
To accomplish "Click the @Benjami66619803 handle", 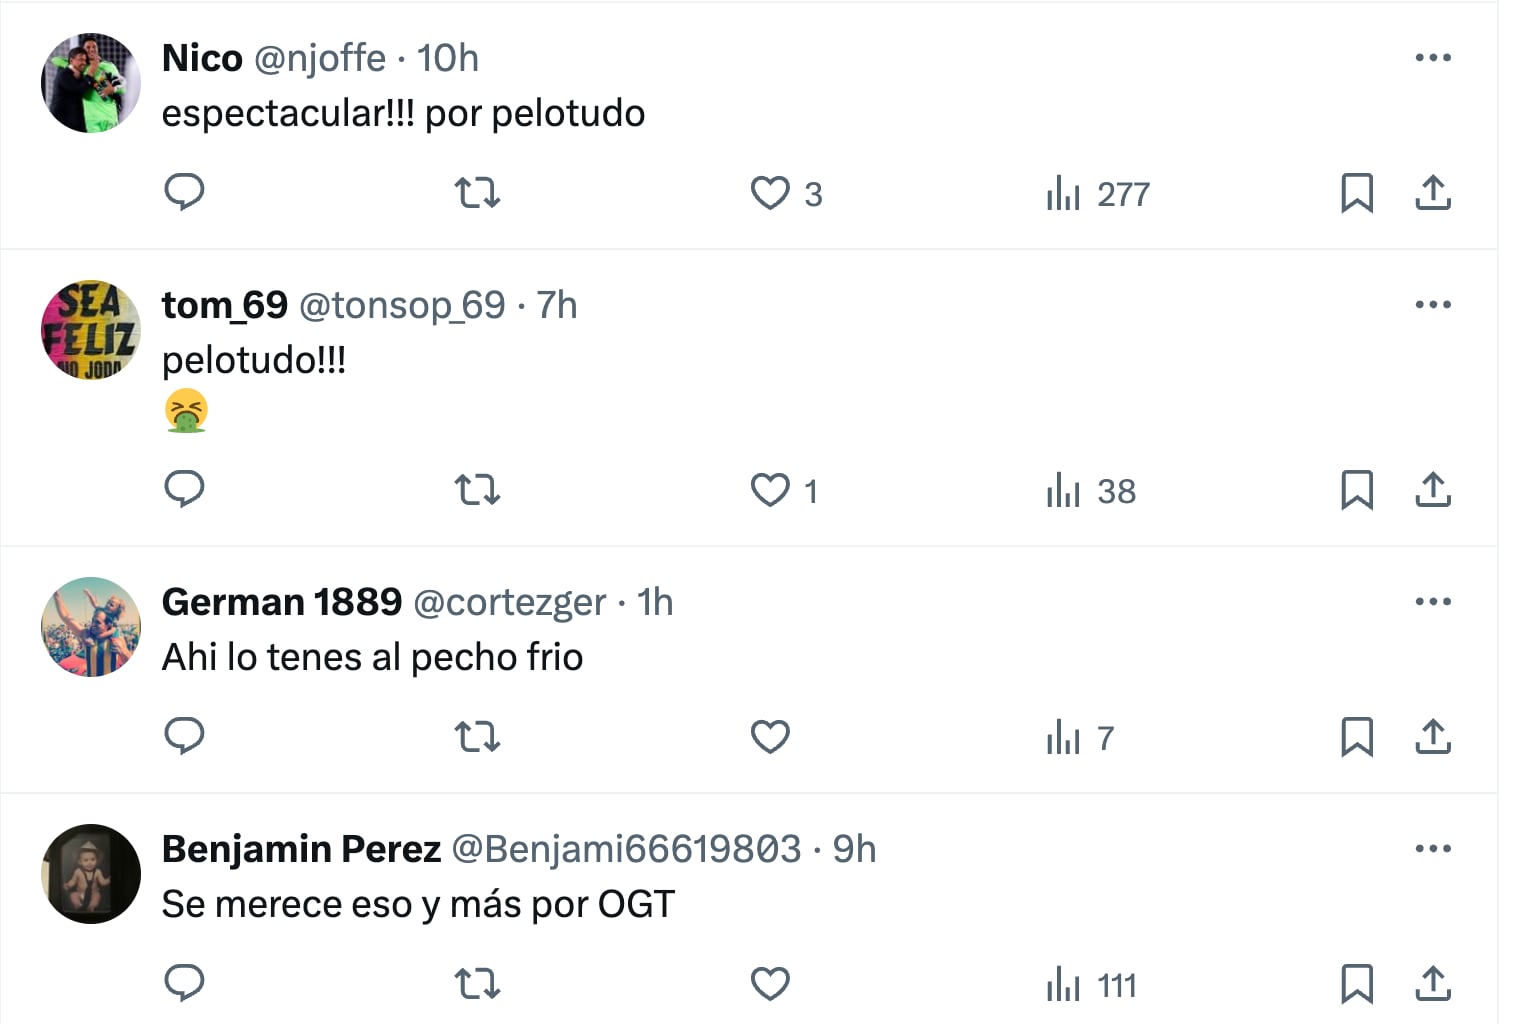I will tap(626, 849).
